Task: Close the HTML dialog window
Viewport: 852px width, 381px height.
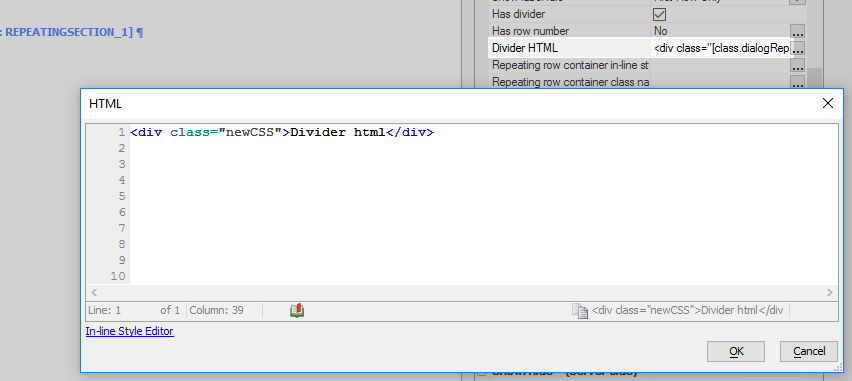Action: click(828, 103)
